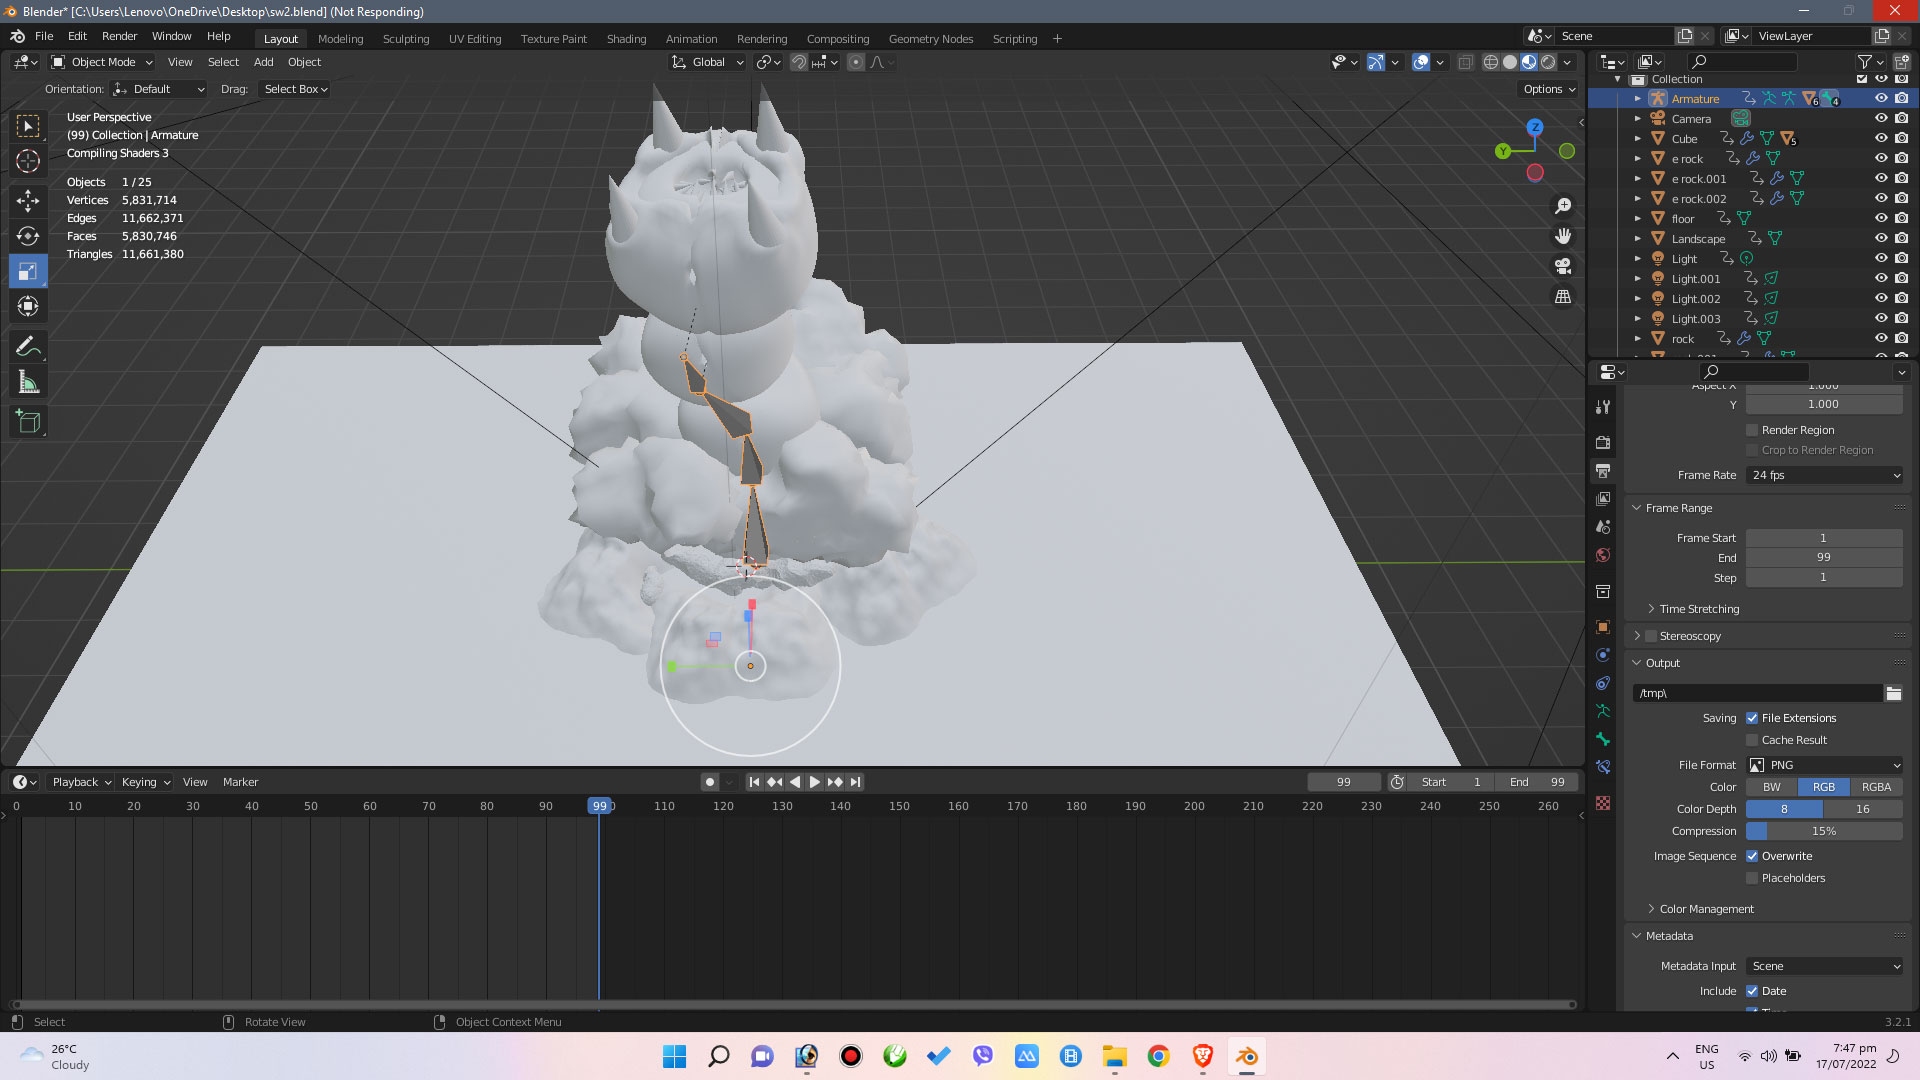Open the Bone properties tab
This screenshot has width=1920, height=1080.
1603,739
